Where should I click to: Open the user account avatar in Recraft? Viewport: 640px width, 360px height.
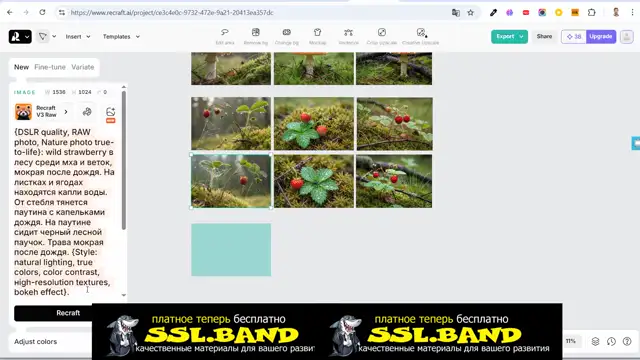tap(627, 37)
